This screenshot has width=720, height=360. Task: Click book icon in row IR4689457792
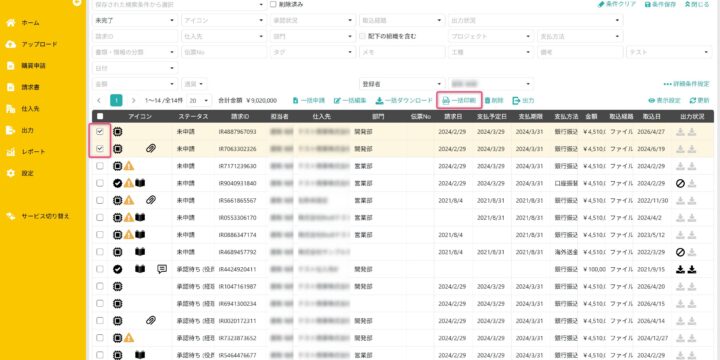(x=140, y=252)
